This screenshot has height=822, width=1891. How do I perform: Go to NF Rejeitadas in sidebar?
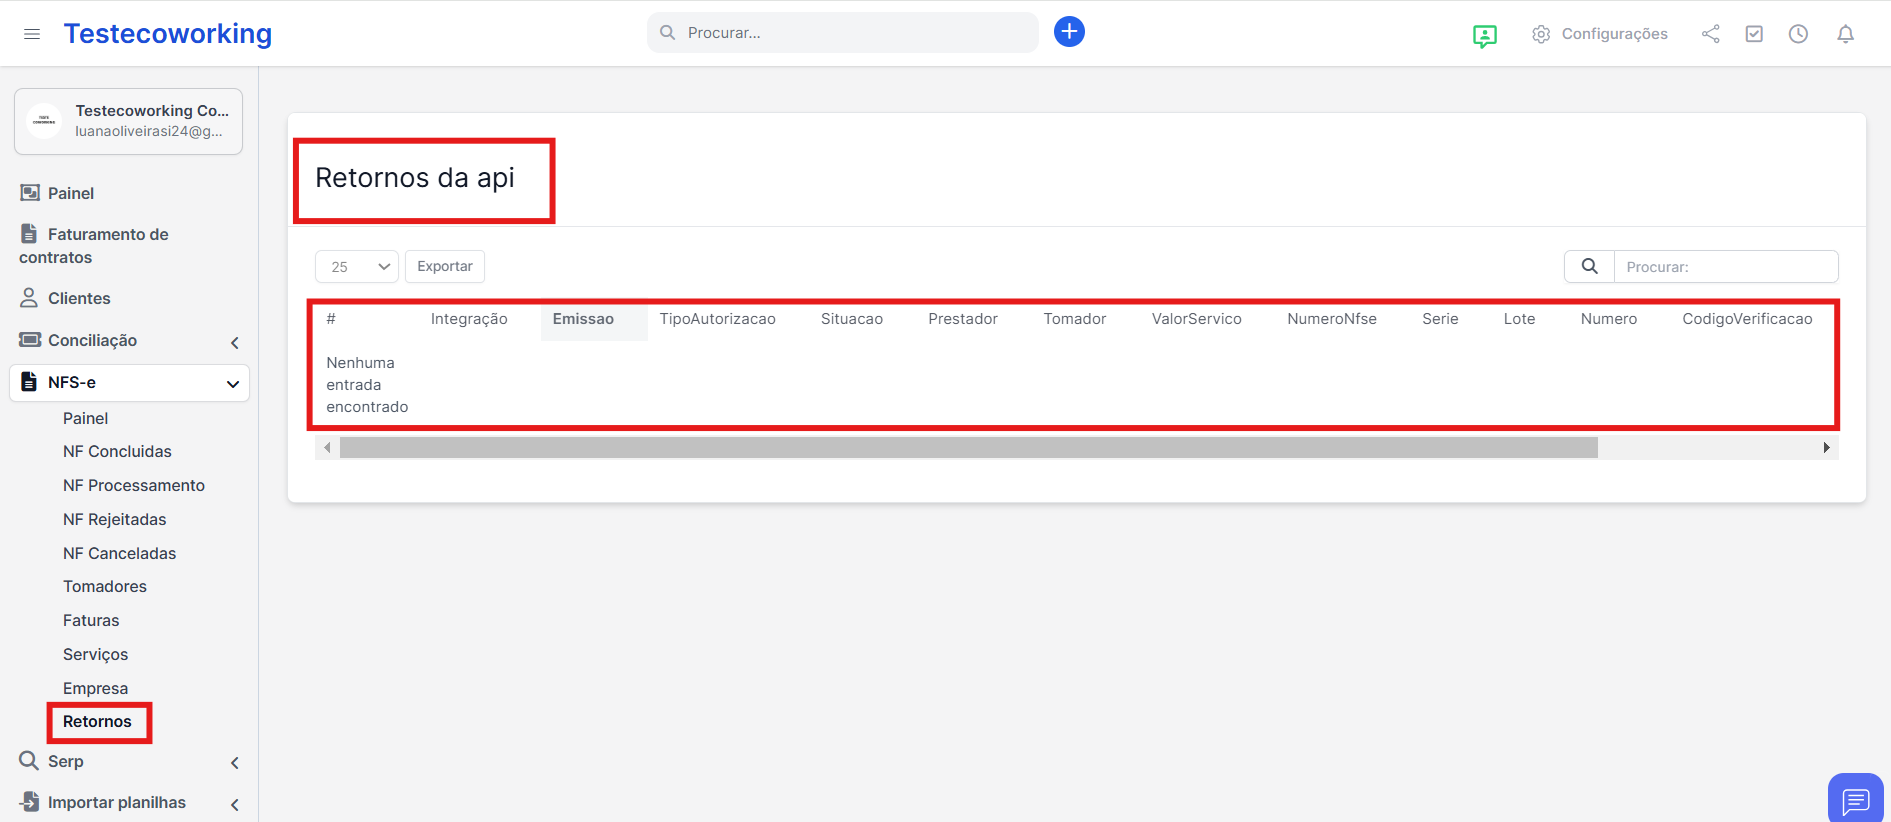115,520
